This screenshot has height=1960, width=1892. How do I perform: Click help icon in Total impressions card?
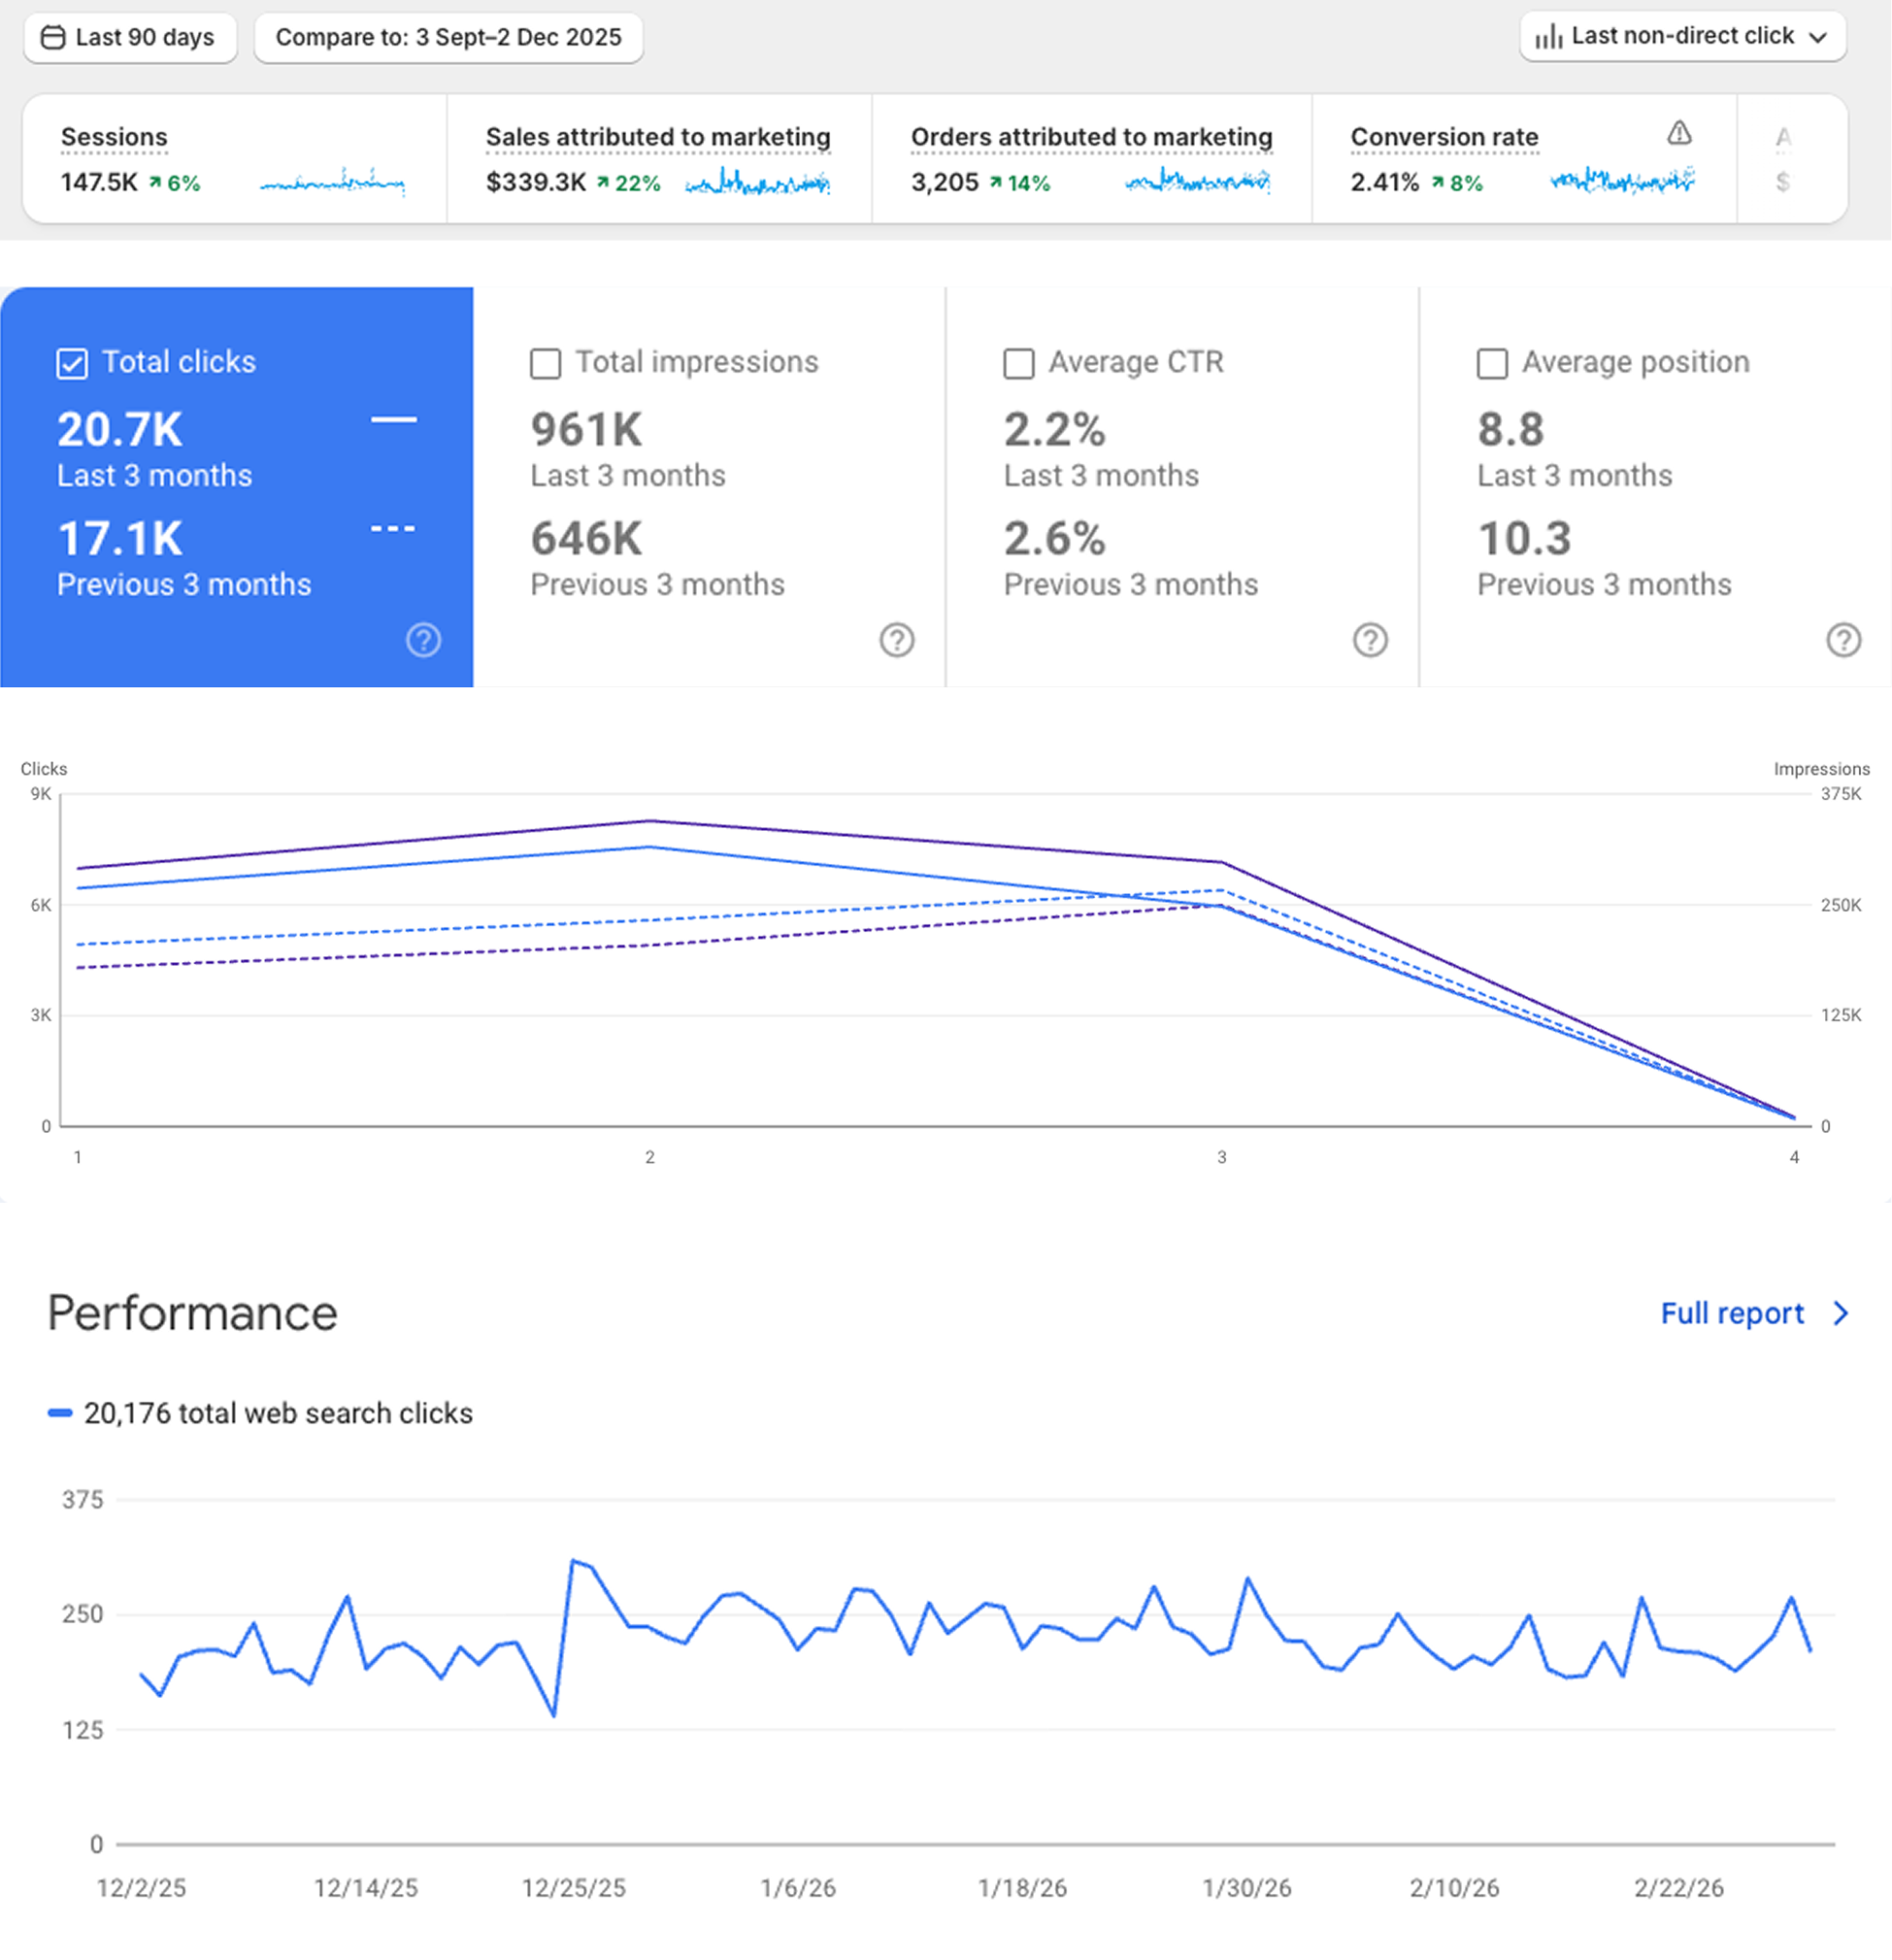tap(896, 640)
